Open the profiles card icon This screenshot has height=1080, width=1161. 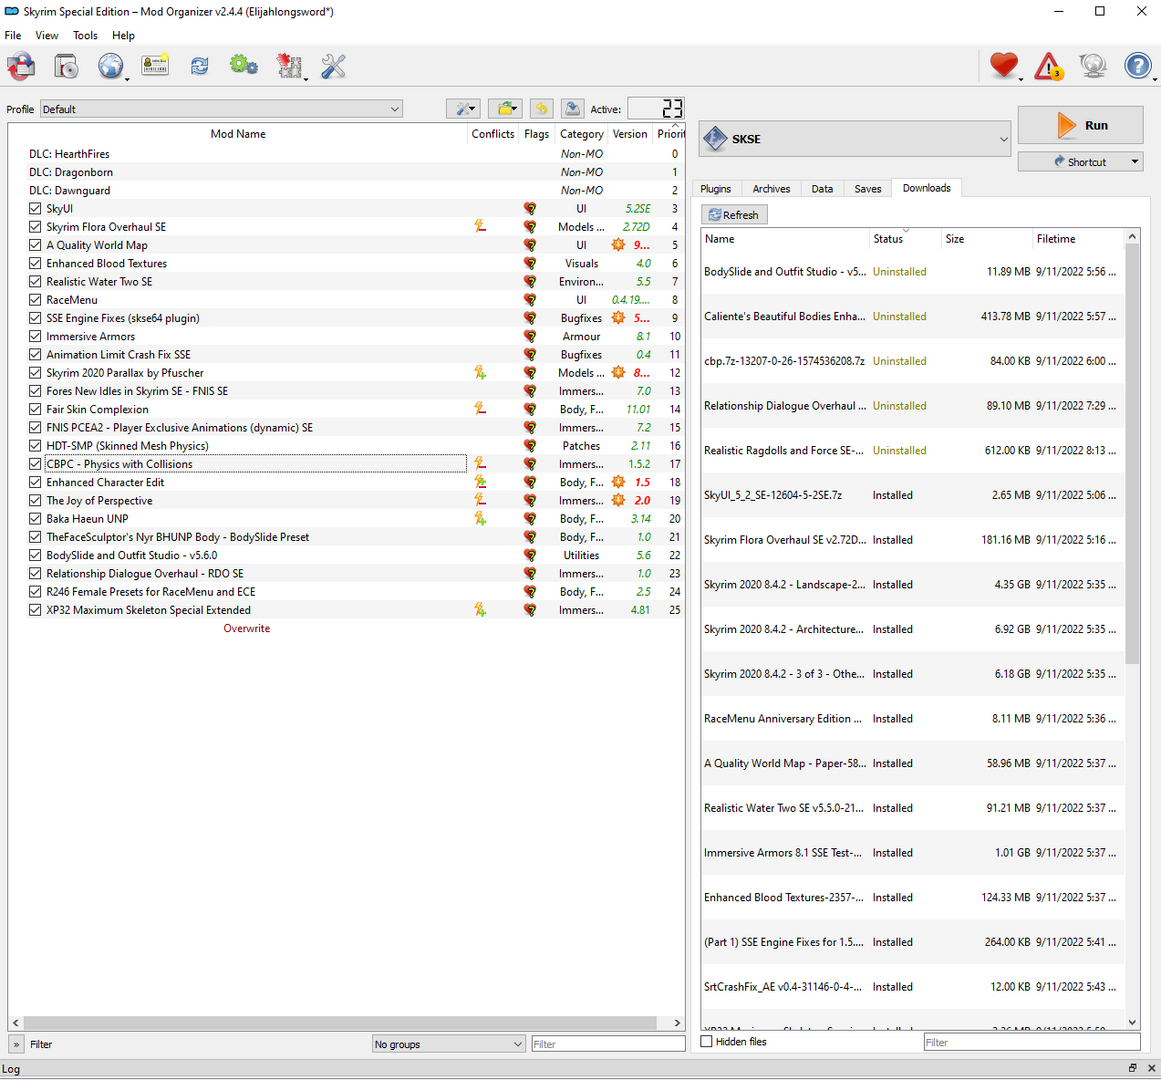pos(155,65)
